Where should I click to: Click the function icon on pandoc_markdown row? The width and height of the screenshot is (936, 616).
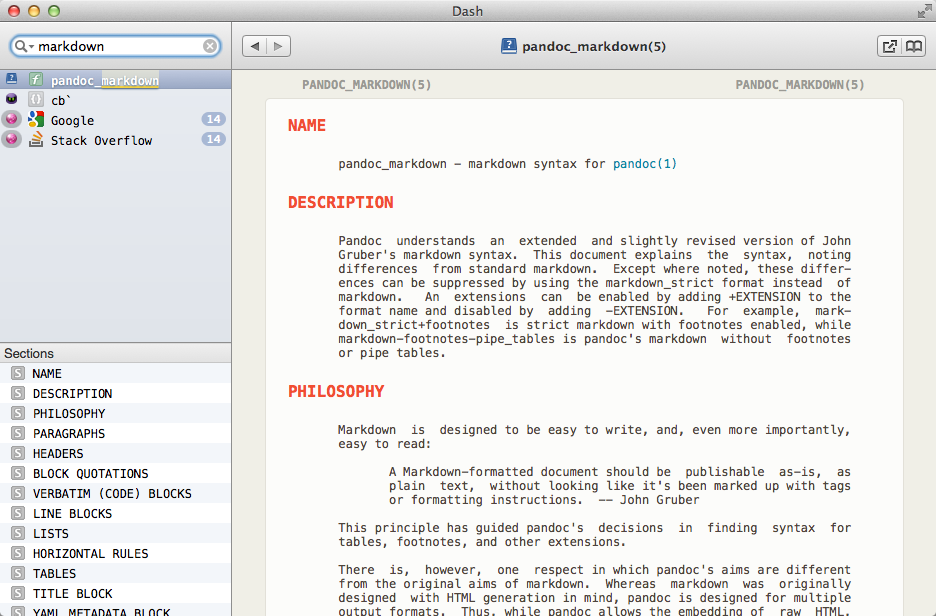click(36, 79)
